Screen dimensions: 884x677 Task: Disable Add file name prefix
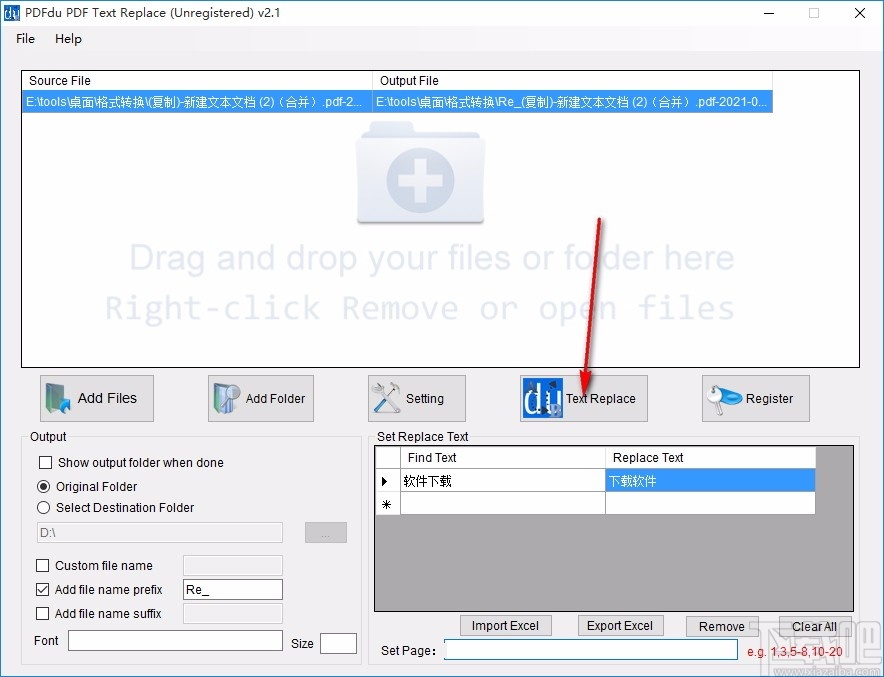tap(42, 589)
